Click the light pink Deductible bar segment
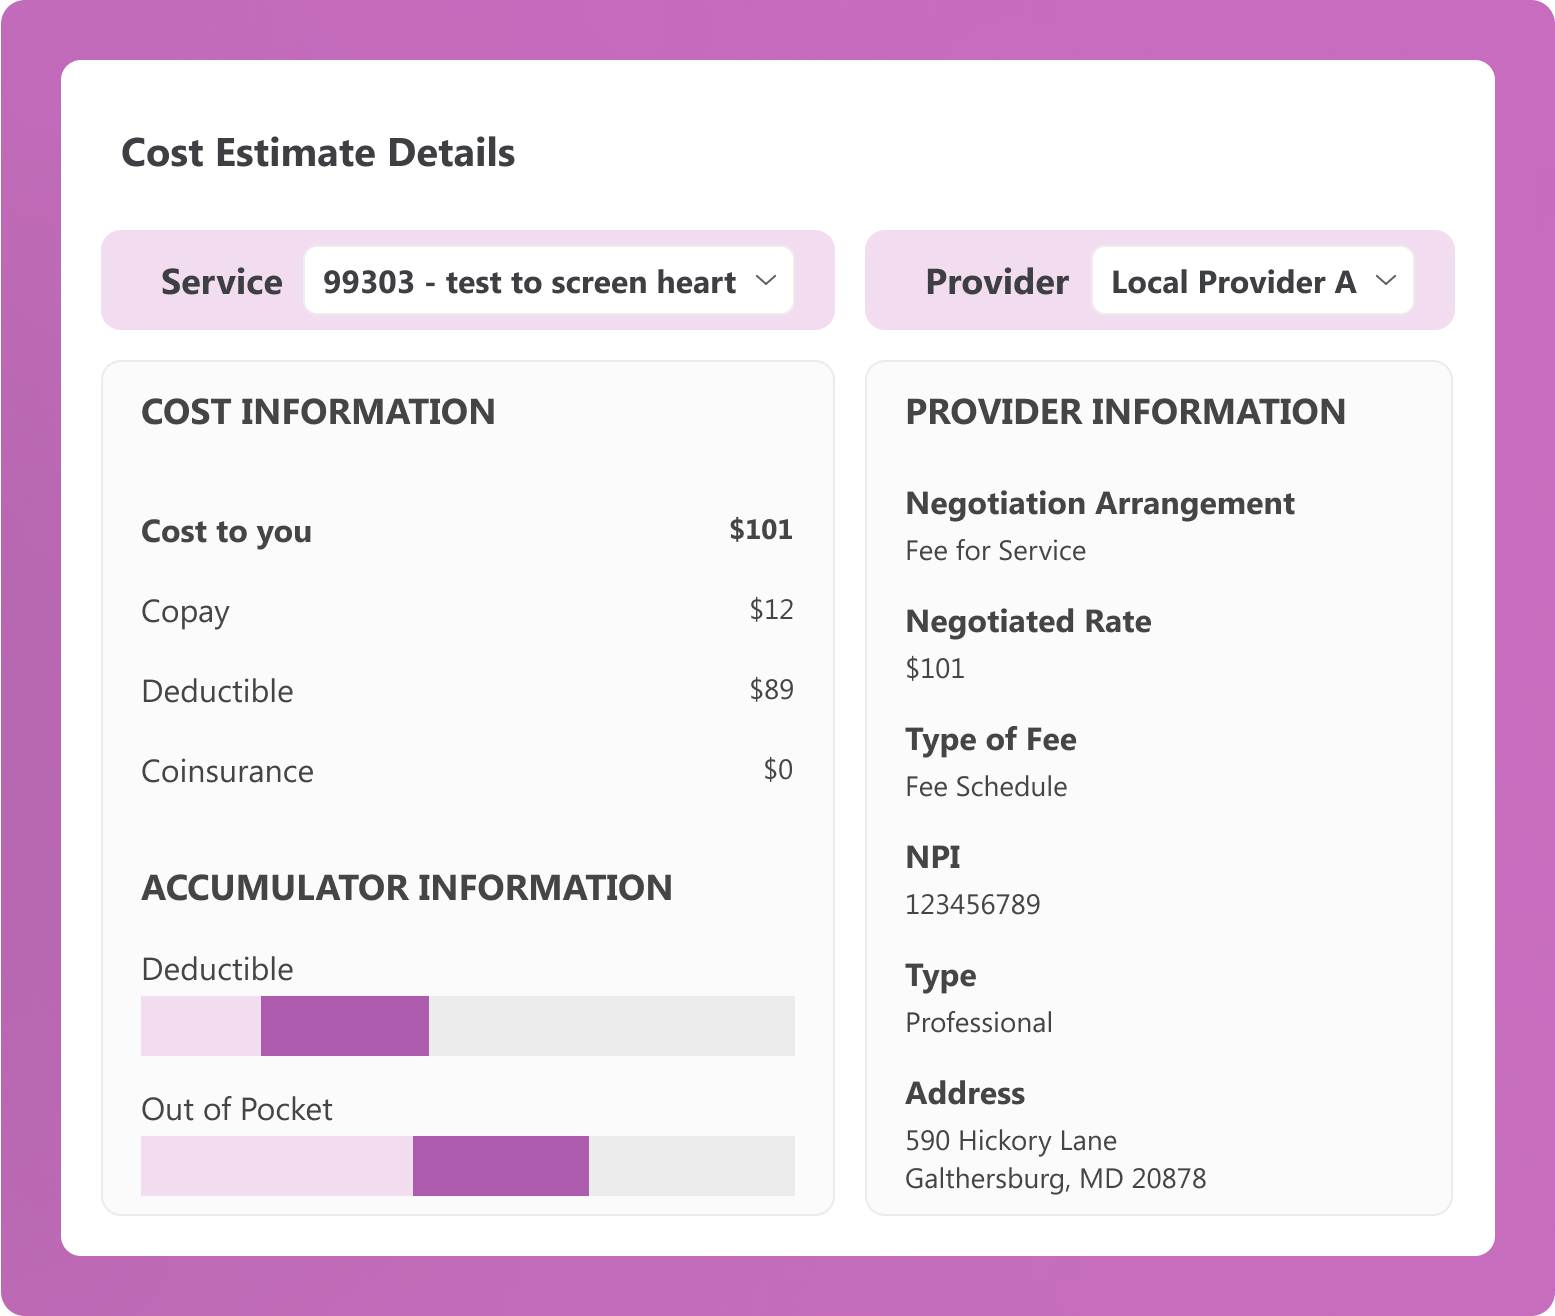Image resolution: width=1555 pixels, height=1316 pixels. (201, 1026)
